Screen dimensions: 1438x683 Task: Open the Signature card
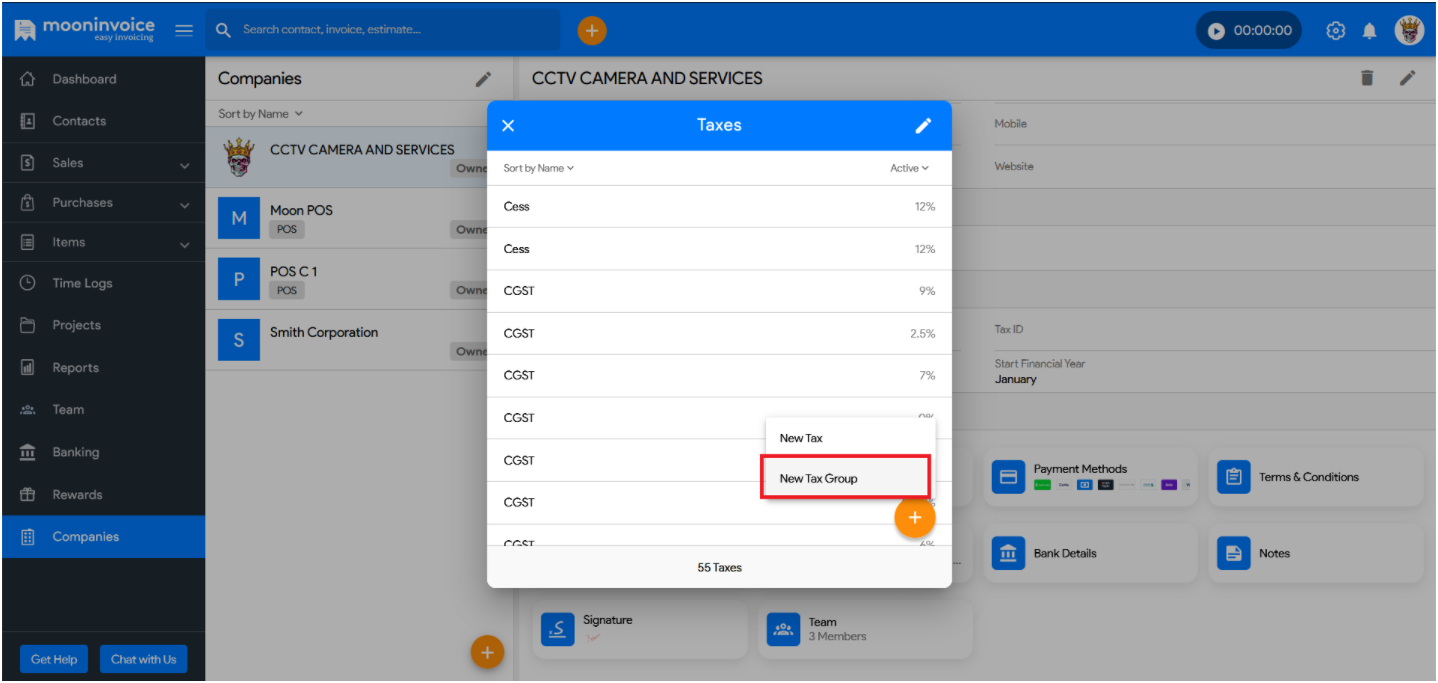[x=640, y=629]
